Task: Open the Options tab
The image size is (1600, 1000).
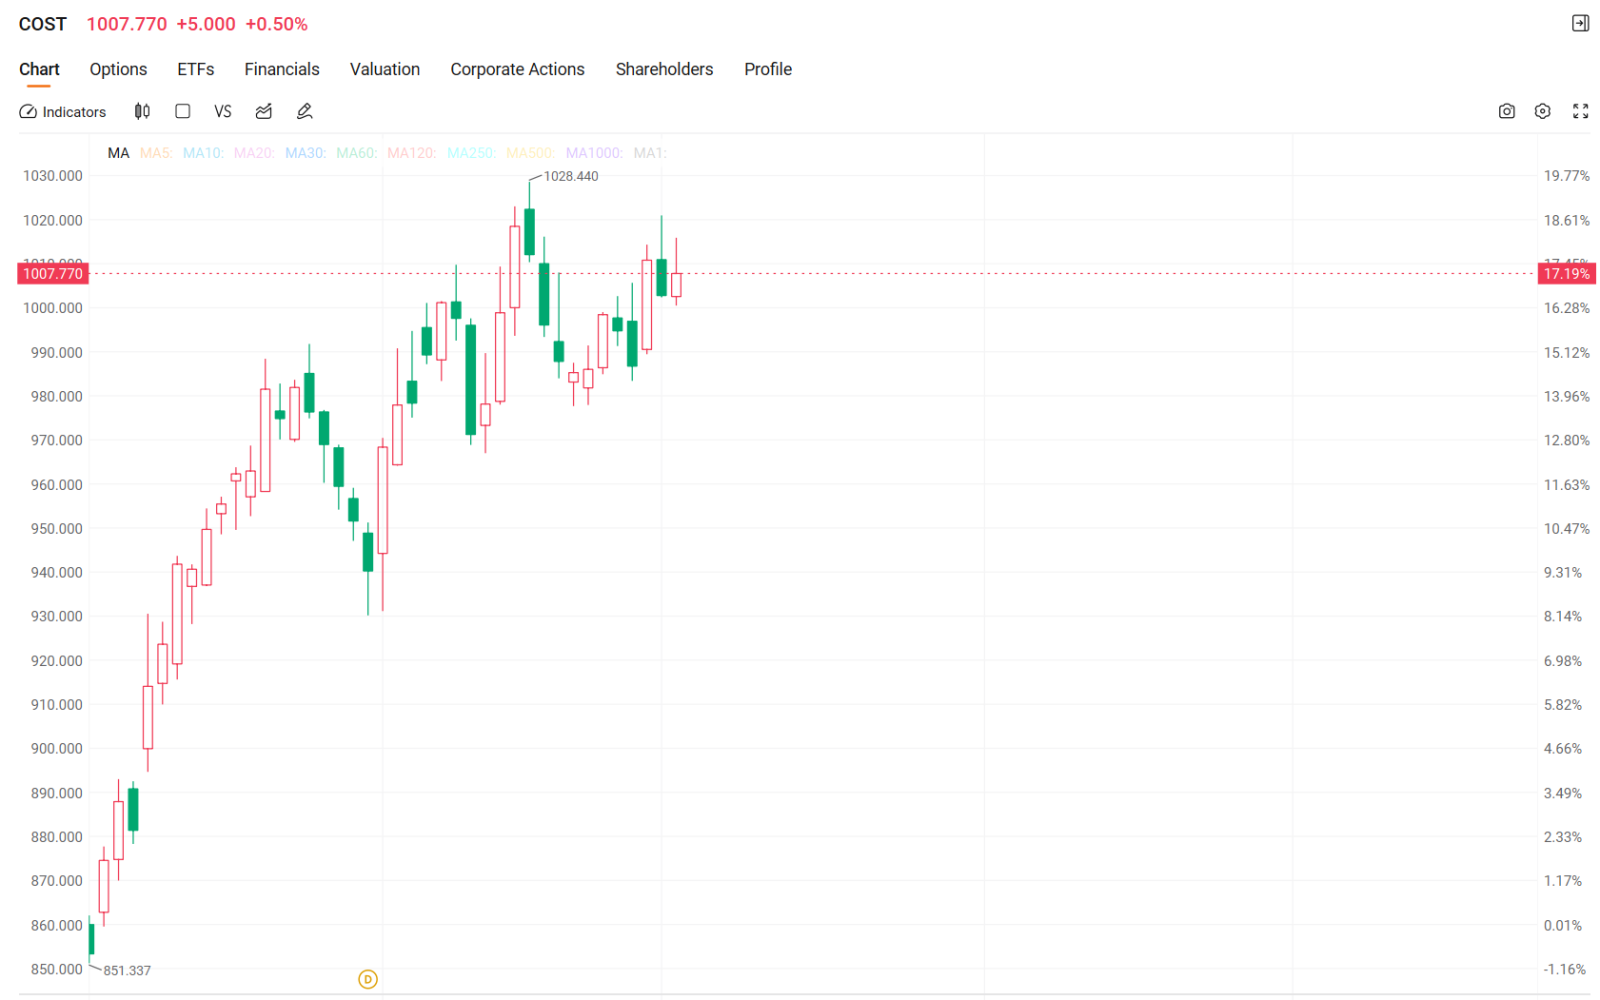Action: pos(118,69)
